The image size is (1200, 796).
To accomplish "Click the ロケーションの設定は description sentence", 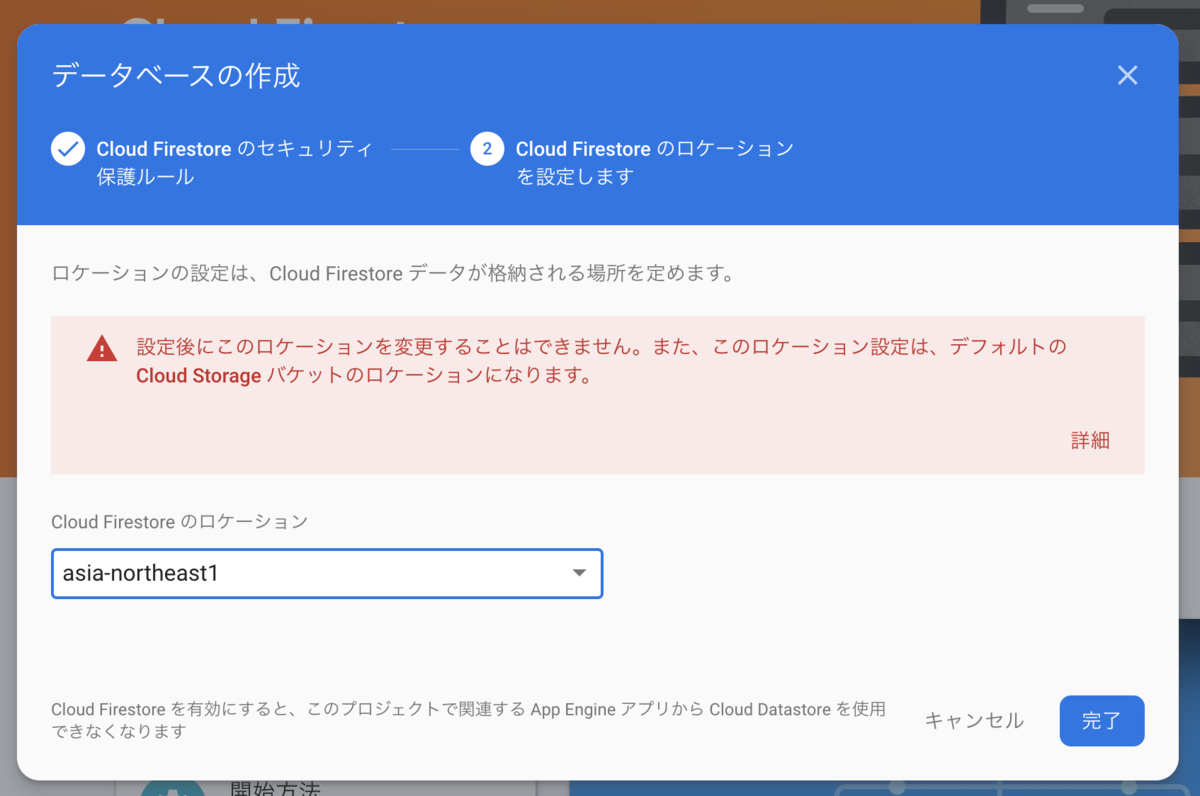I will click(393, 273).
